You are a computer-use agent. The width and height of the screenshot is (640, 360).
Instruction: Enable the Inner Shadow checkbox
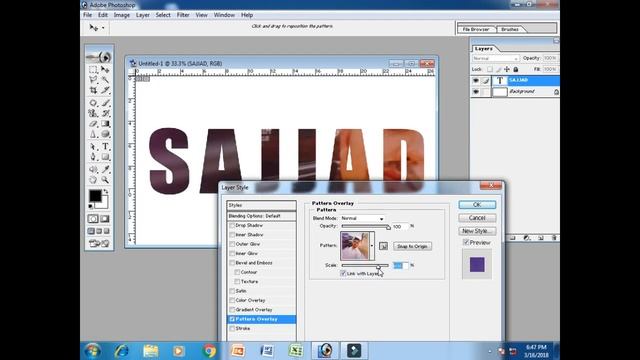point(232,235)
